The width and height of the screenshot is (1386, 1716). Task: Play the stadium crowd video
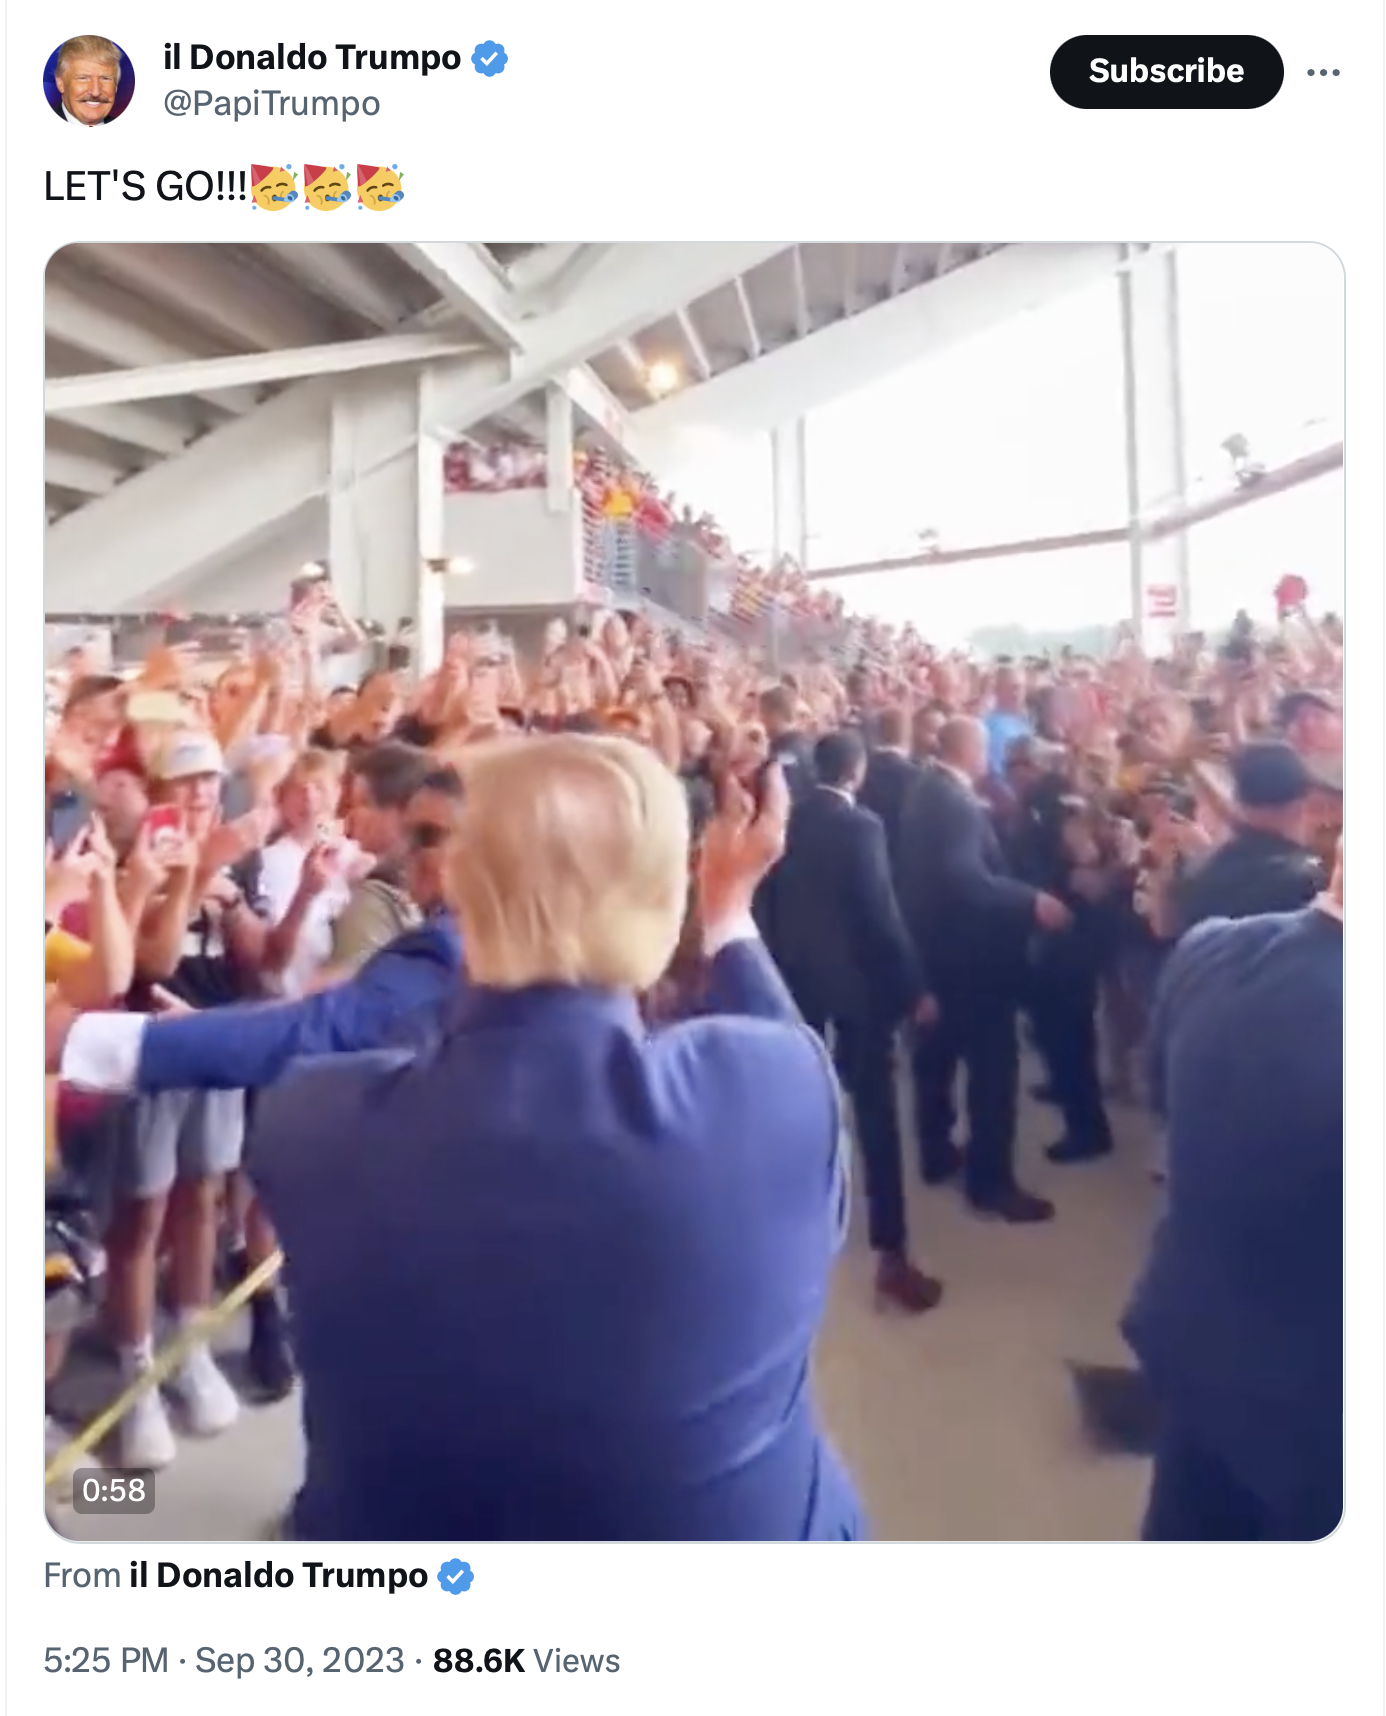(x=694, y=892)
